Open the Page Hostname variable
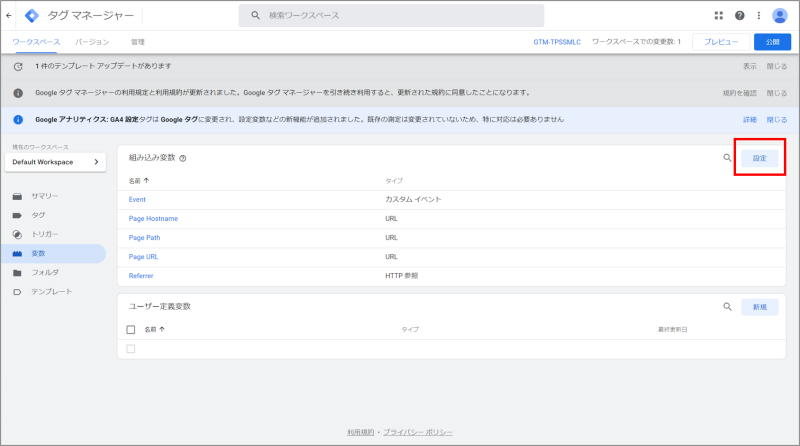 pos(153,218)
